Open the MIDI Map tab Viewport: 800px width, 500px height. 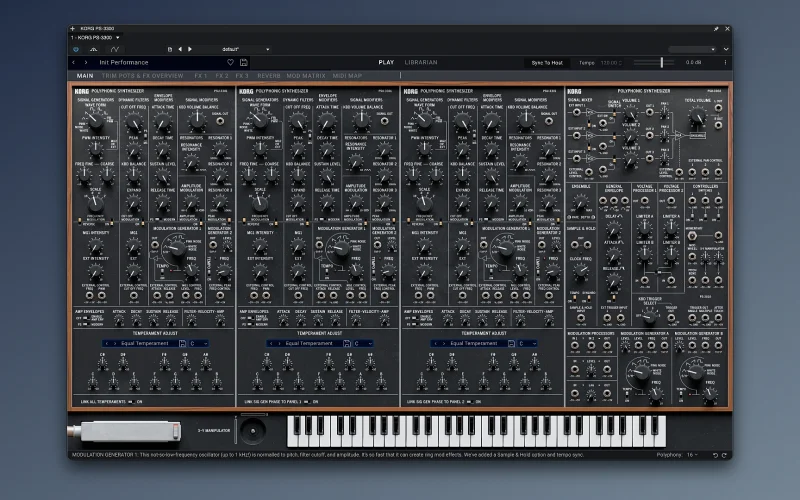[347, 76]
